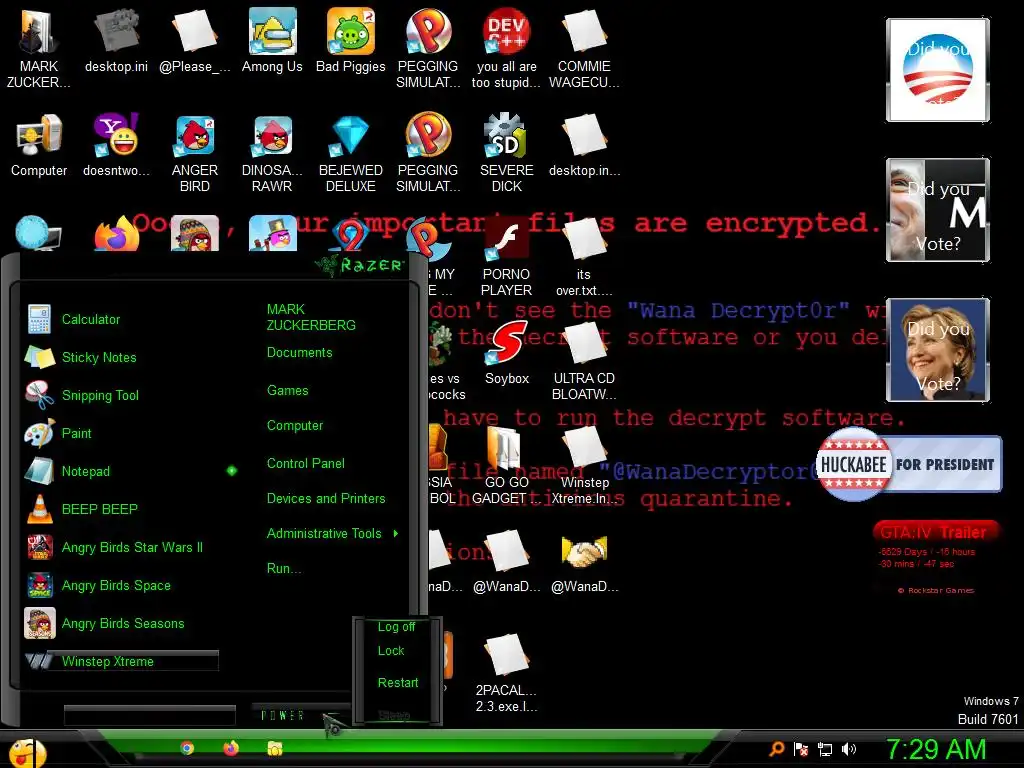Image resolution: width=1024 pixels, height=768 pixels.
Task: Select the its over.txt file icon
Action: (584, 258)
